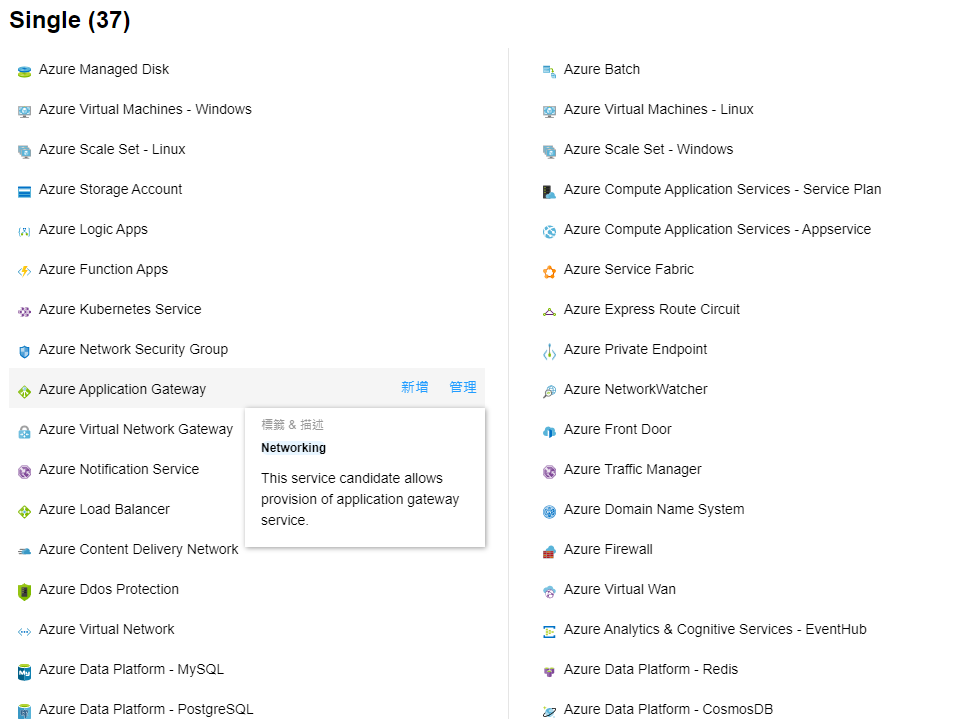
Task: Open the Azure Firewall label
Action: click(608, 549)
